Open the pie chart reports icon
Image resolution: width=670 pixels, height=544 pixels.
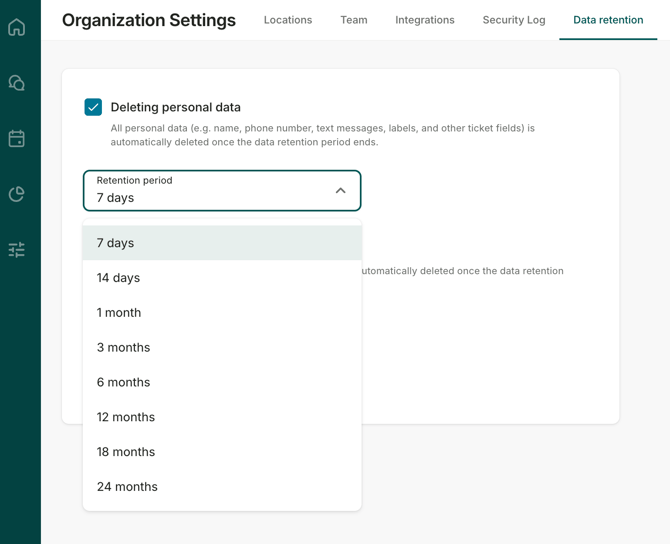pyautogui.click(x=17, y=194)
